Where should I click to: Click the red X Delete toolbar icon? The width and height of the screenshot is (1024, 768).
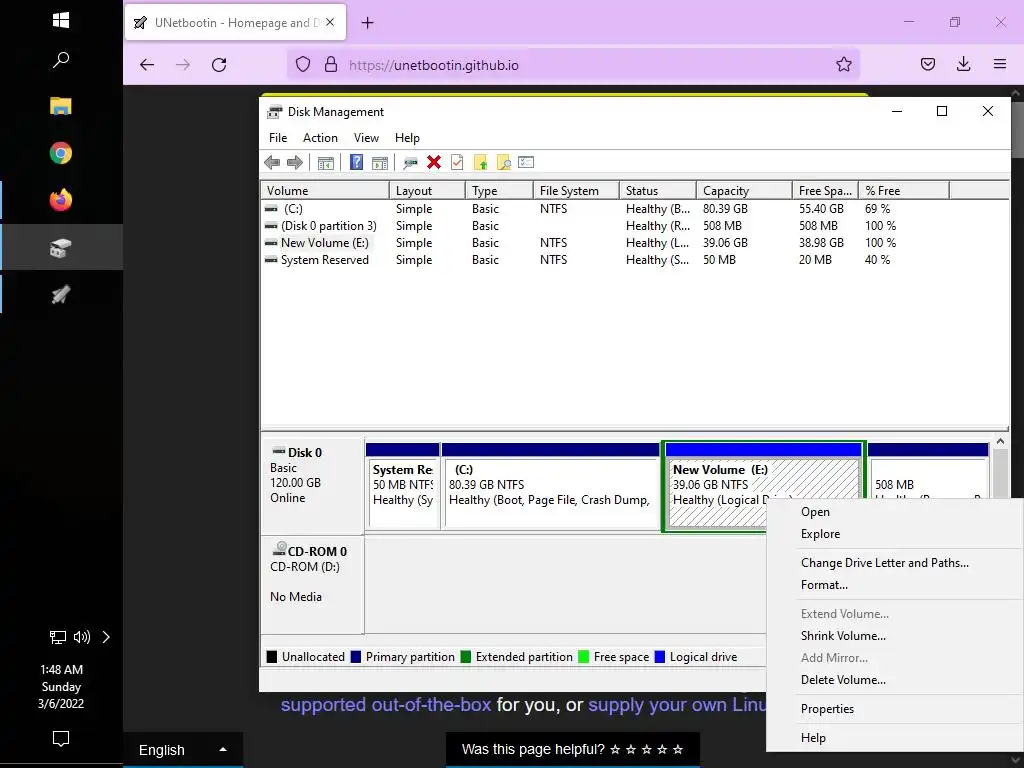pyautogui.click(x=434, y=163)
